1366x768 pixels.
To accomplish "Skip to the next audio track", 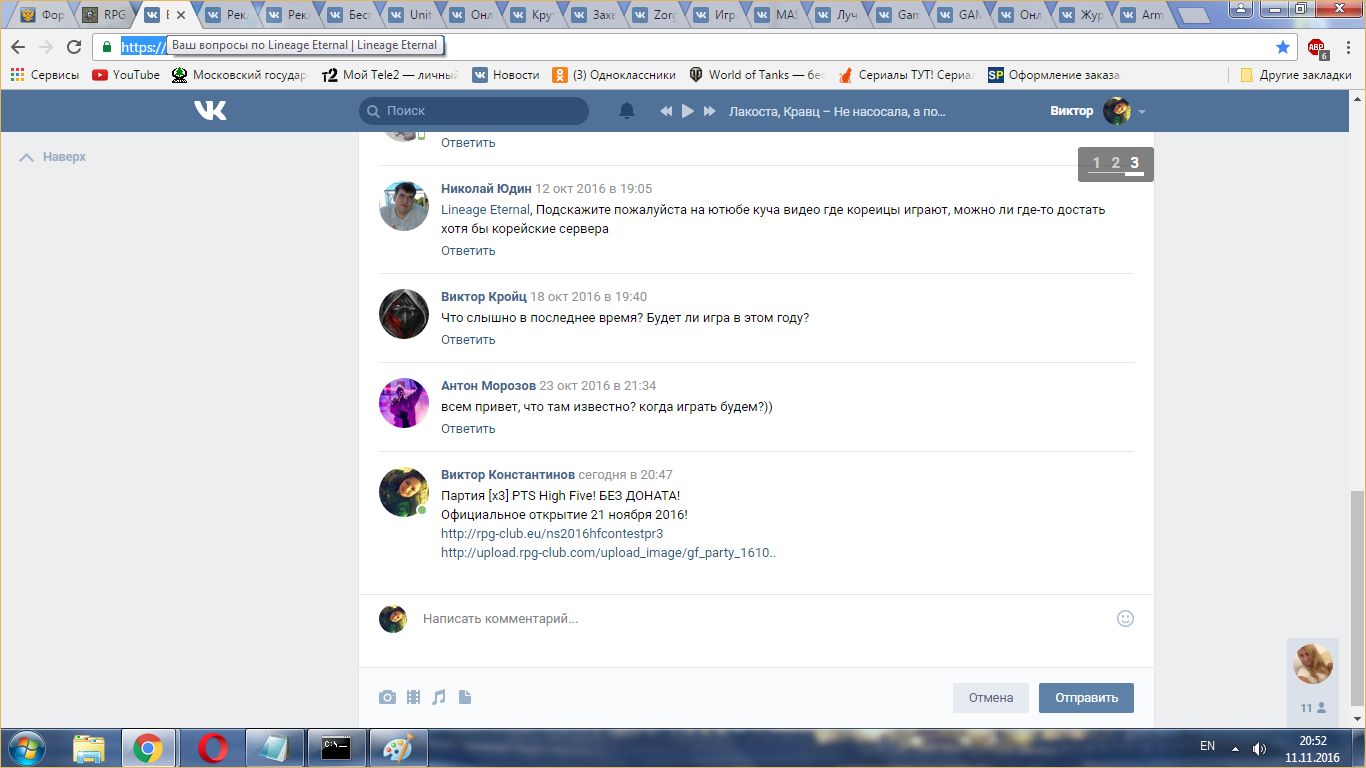I will pyautogui.click(x=710, y=111).
